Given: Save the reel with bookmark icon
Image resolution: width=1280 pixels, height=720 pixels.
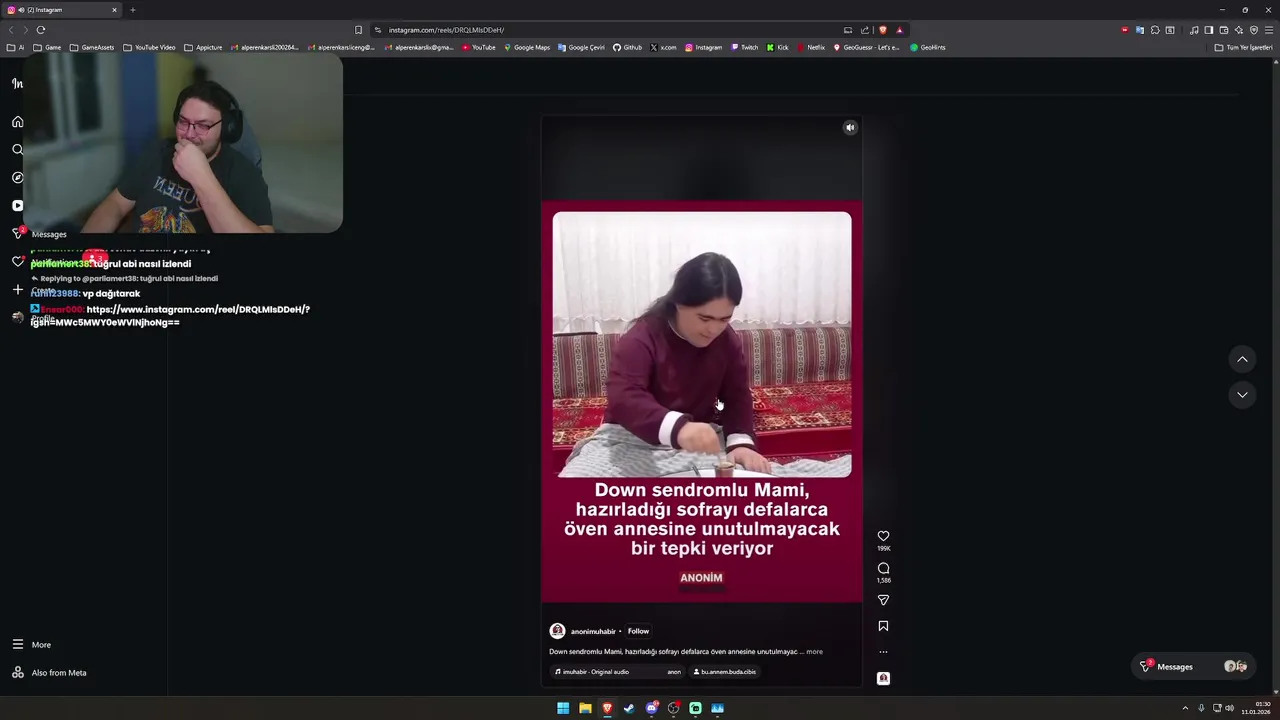Looking at the screenshot, I should click(x=883, y=626).
